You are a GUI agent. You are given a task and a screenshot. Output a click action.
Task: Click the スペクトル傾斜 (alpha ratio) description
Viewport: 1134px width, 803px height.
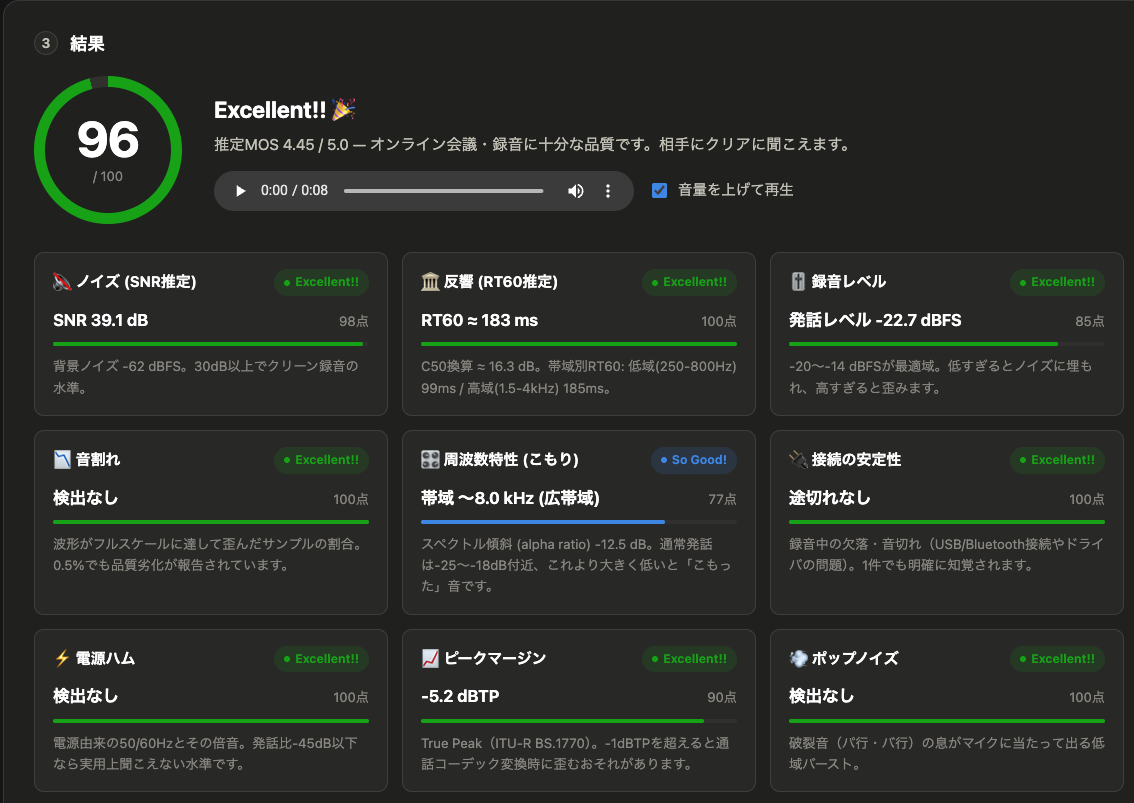[x=576, y=565]
